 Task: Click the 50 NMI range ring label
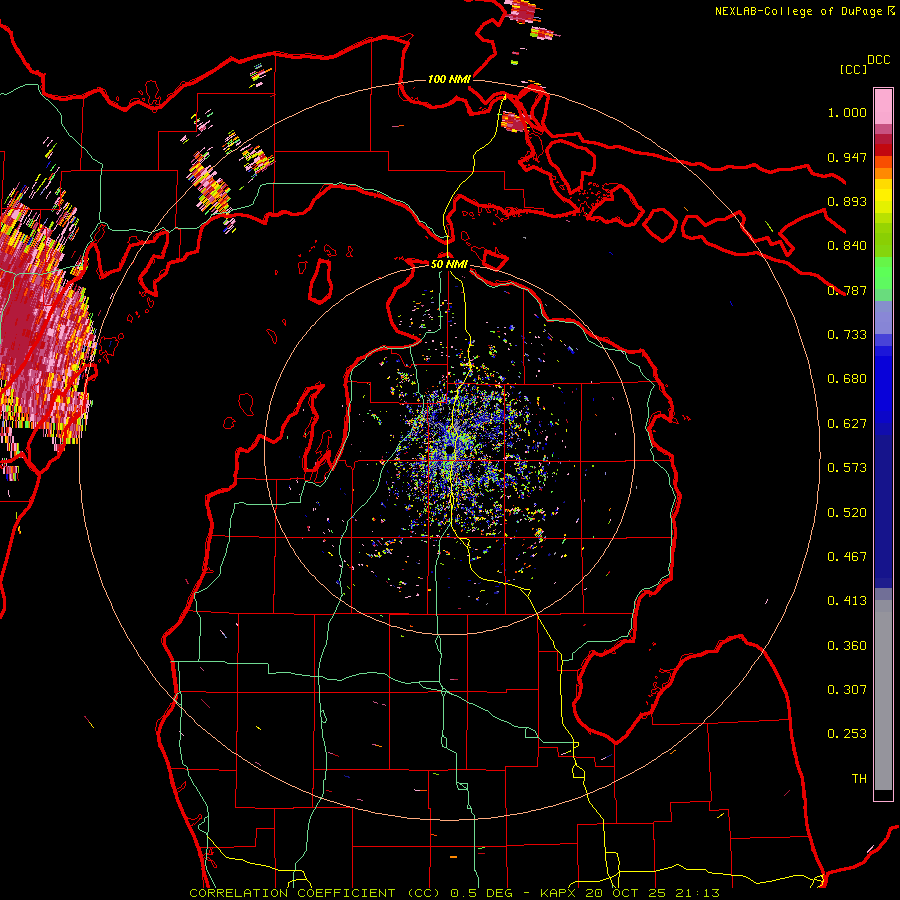click(449, 264)
